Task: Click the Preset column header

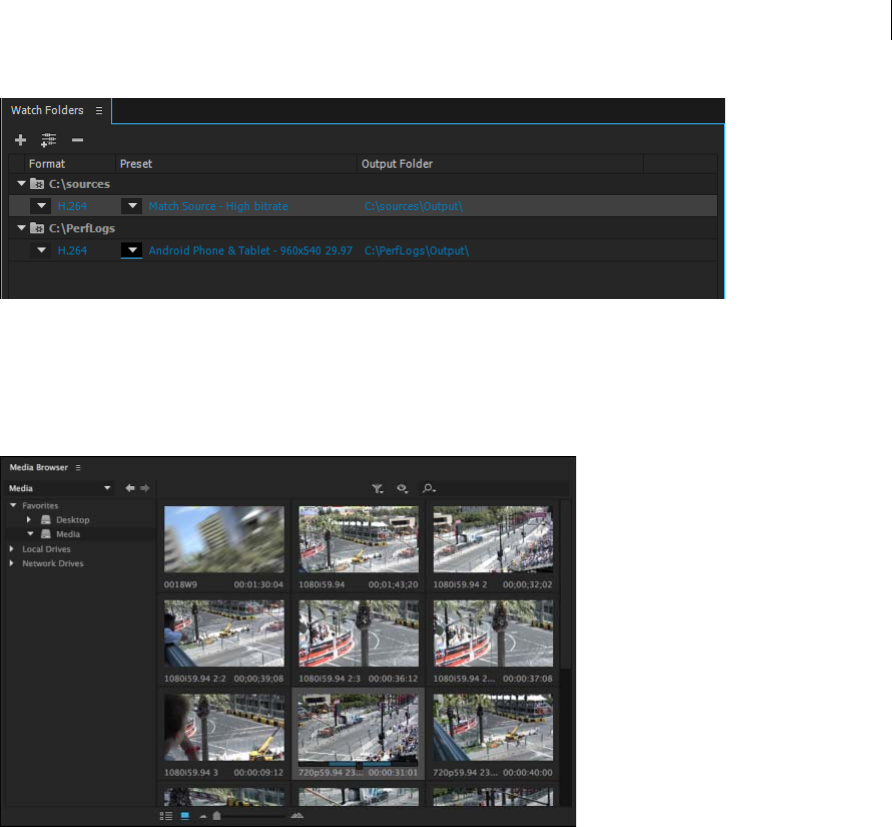Action: click(x=136, y=164)
